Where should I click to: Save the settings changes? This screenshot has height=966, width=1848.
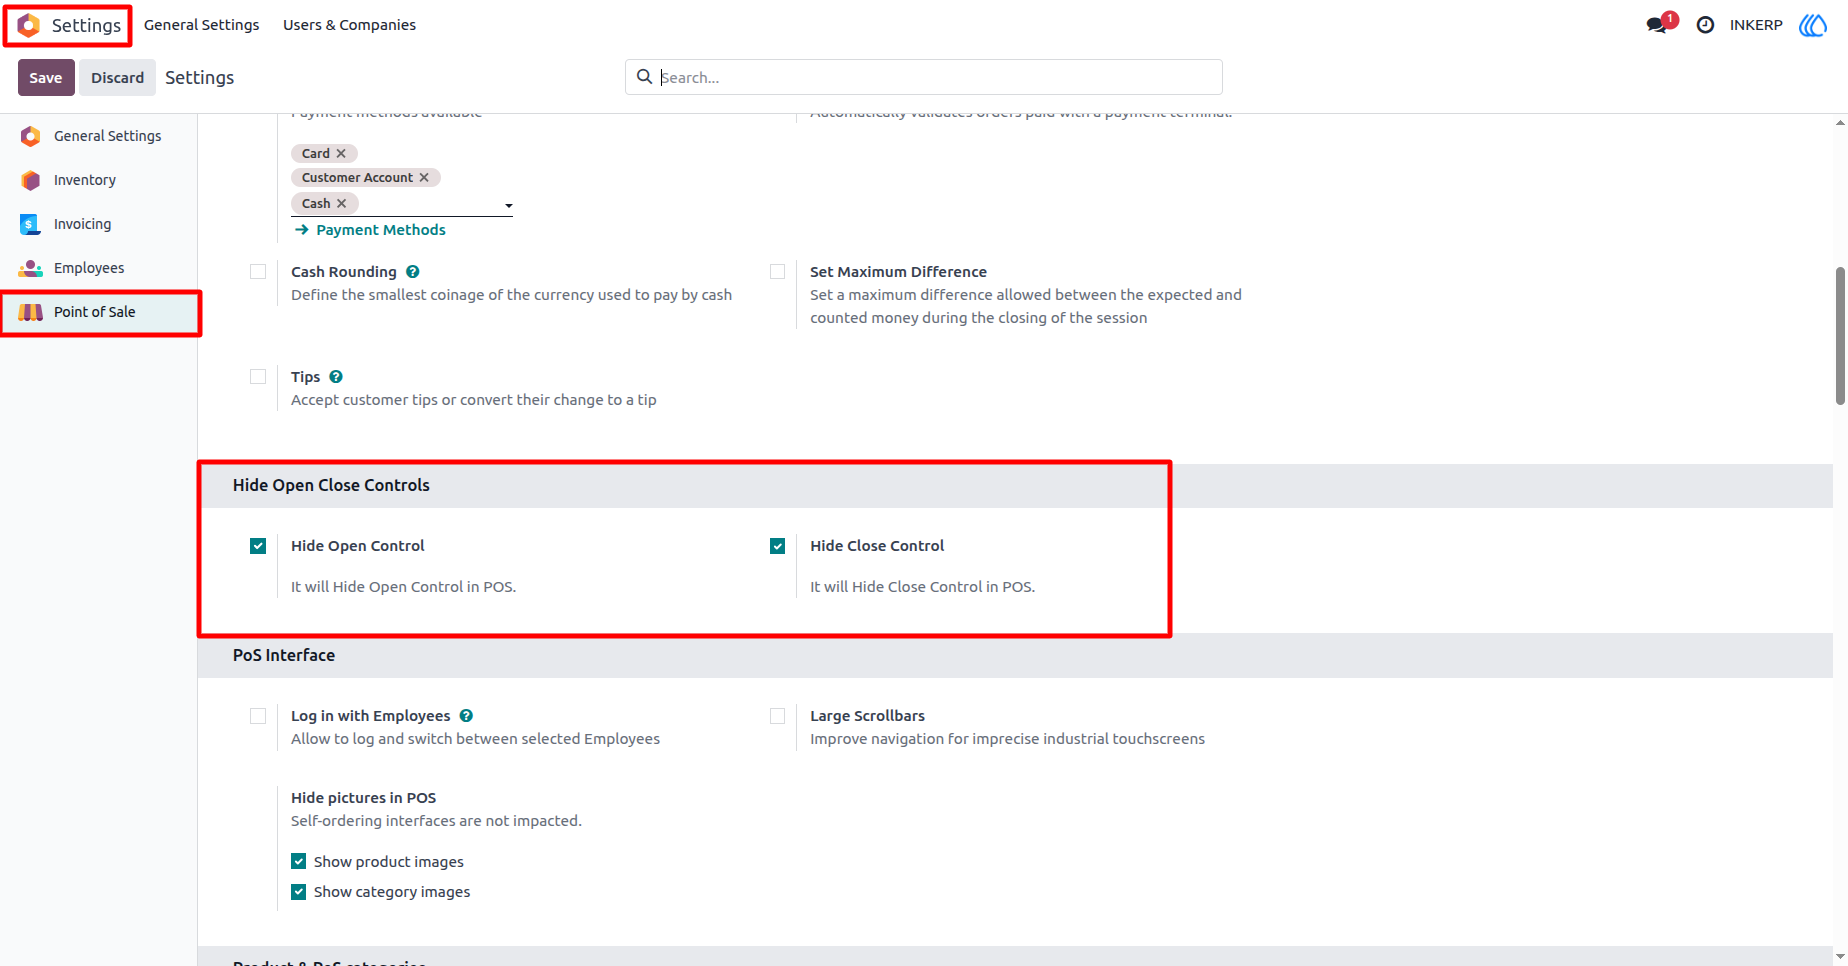pos(46,78)
